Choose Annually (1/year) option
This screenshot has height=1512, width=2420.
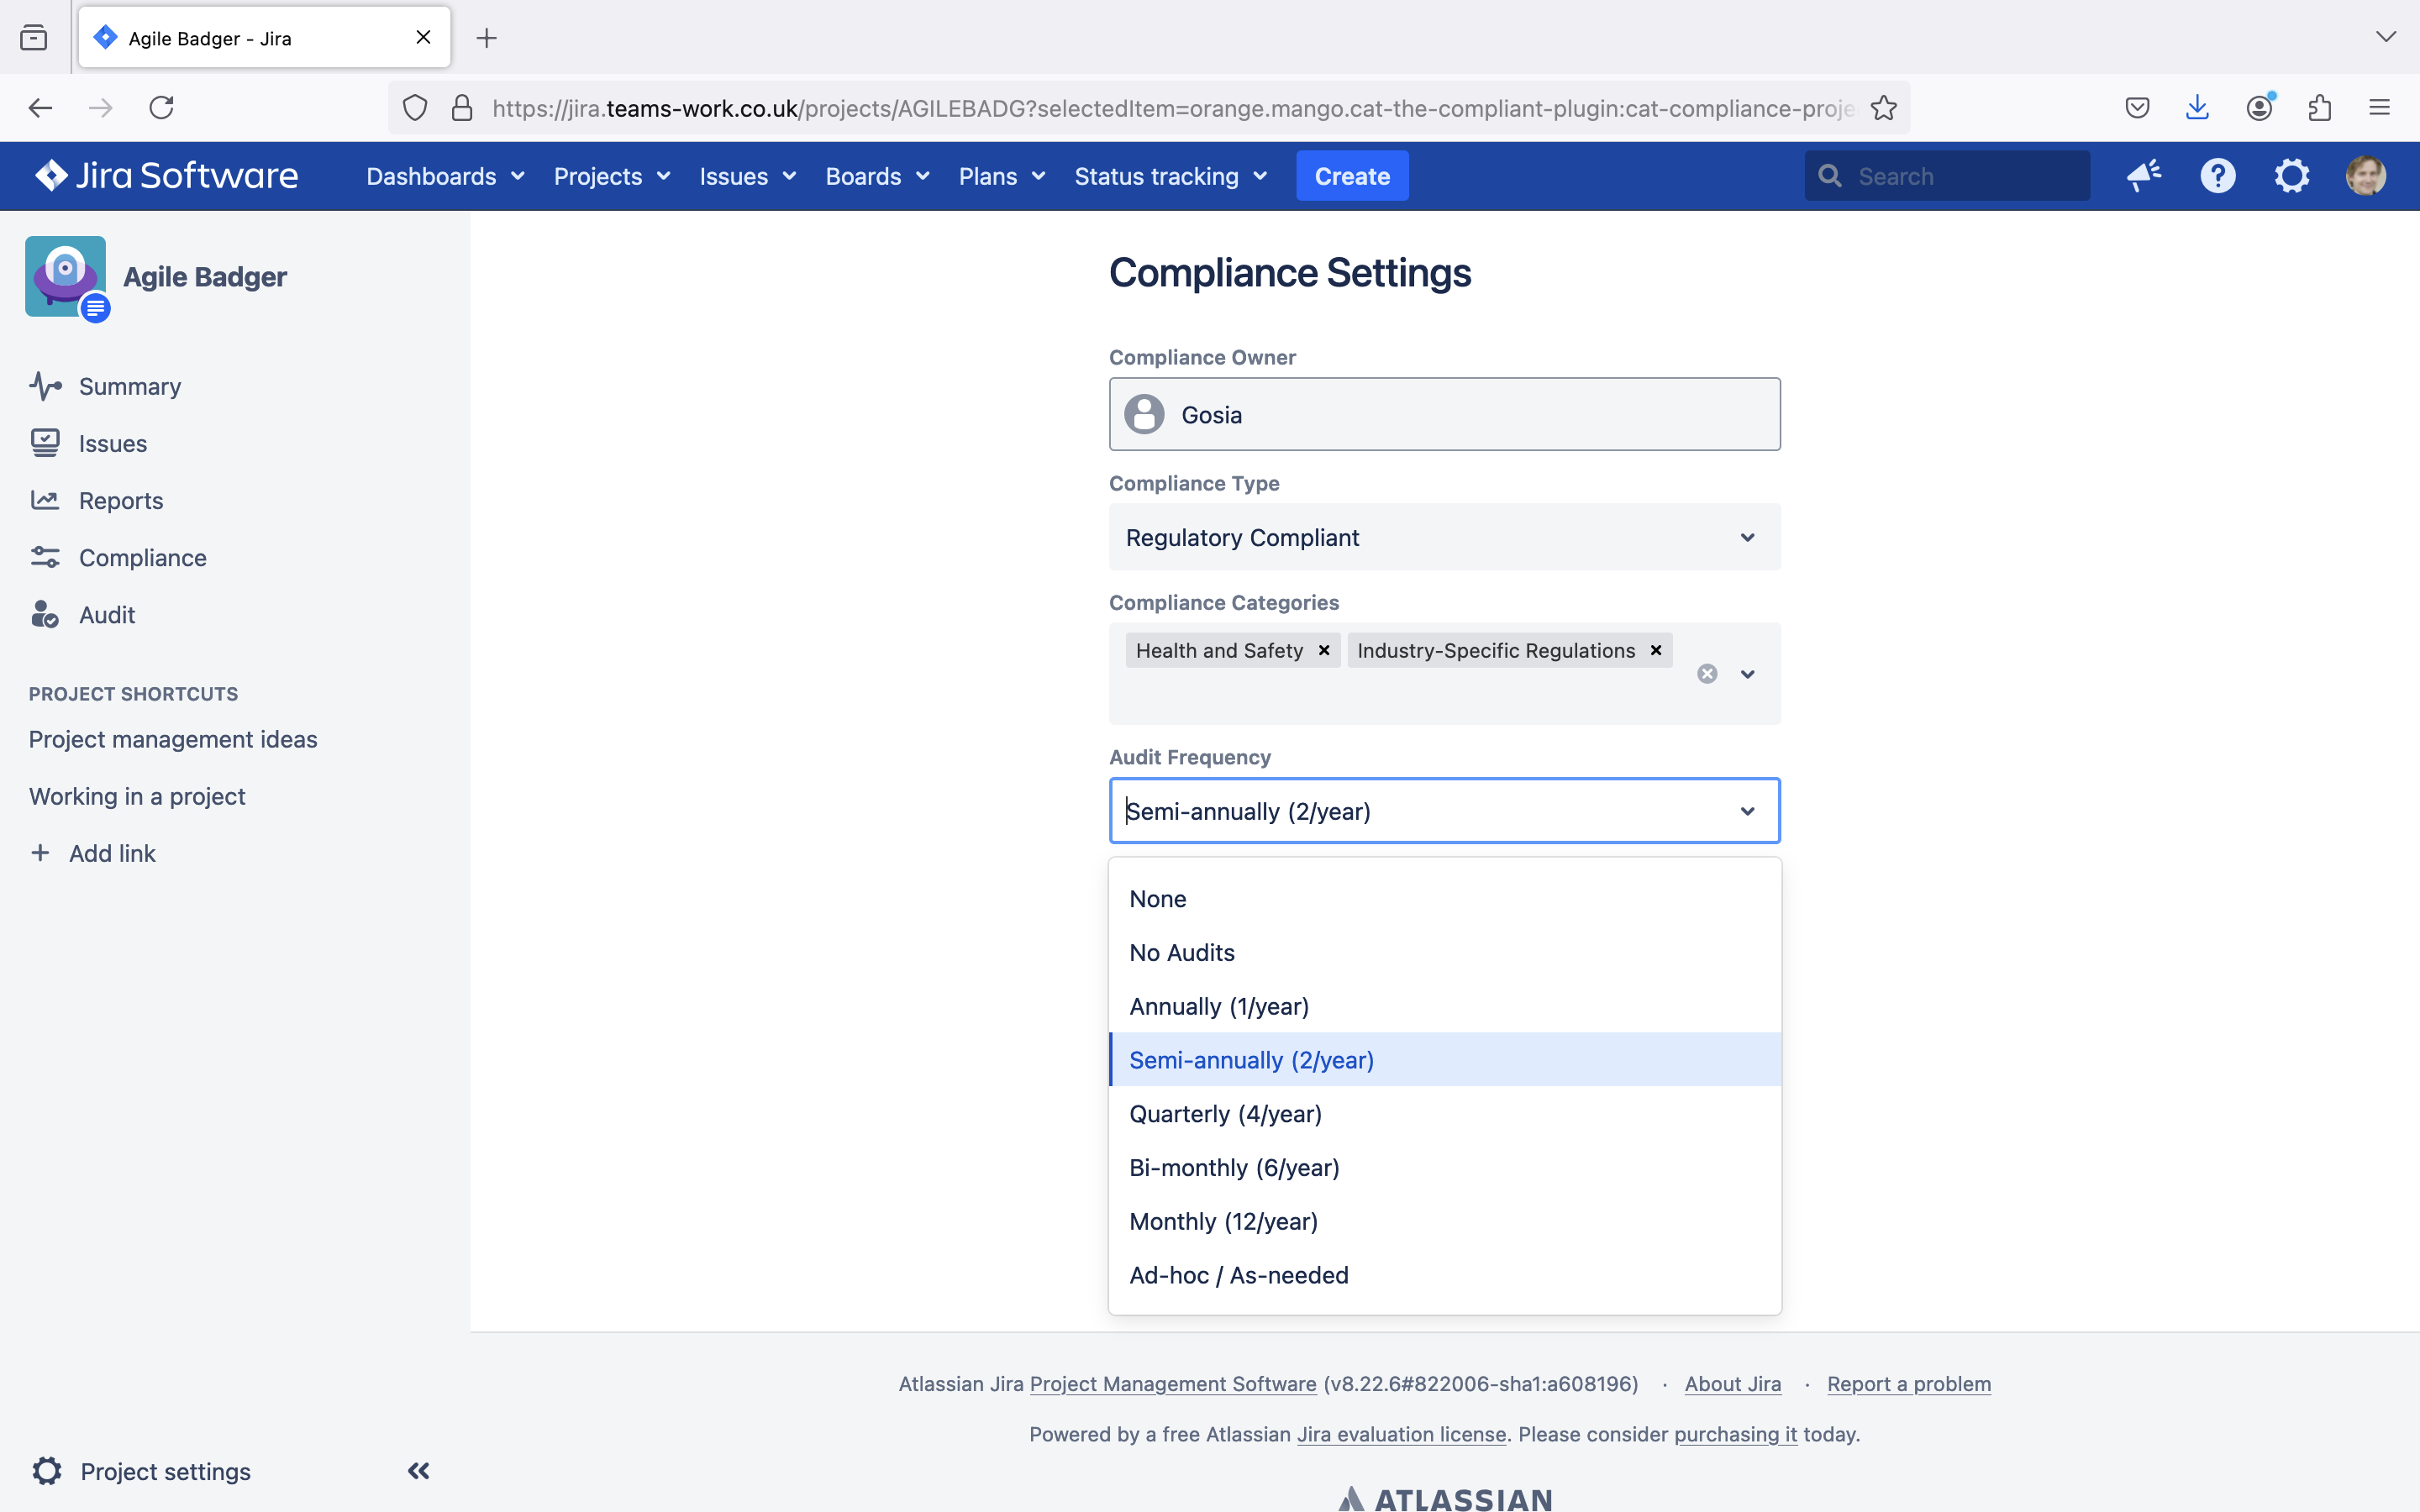1444,1006
